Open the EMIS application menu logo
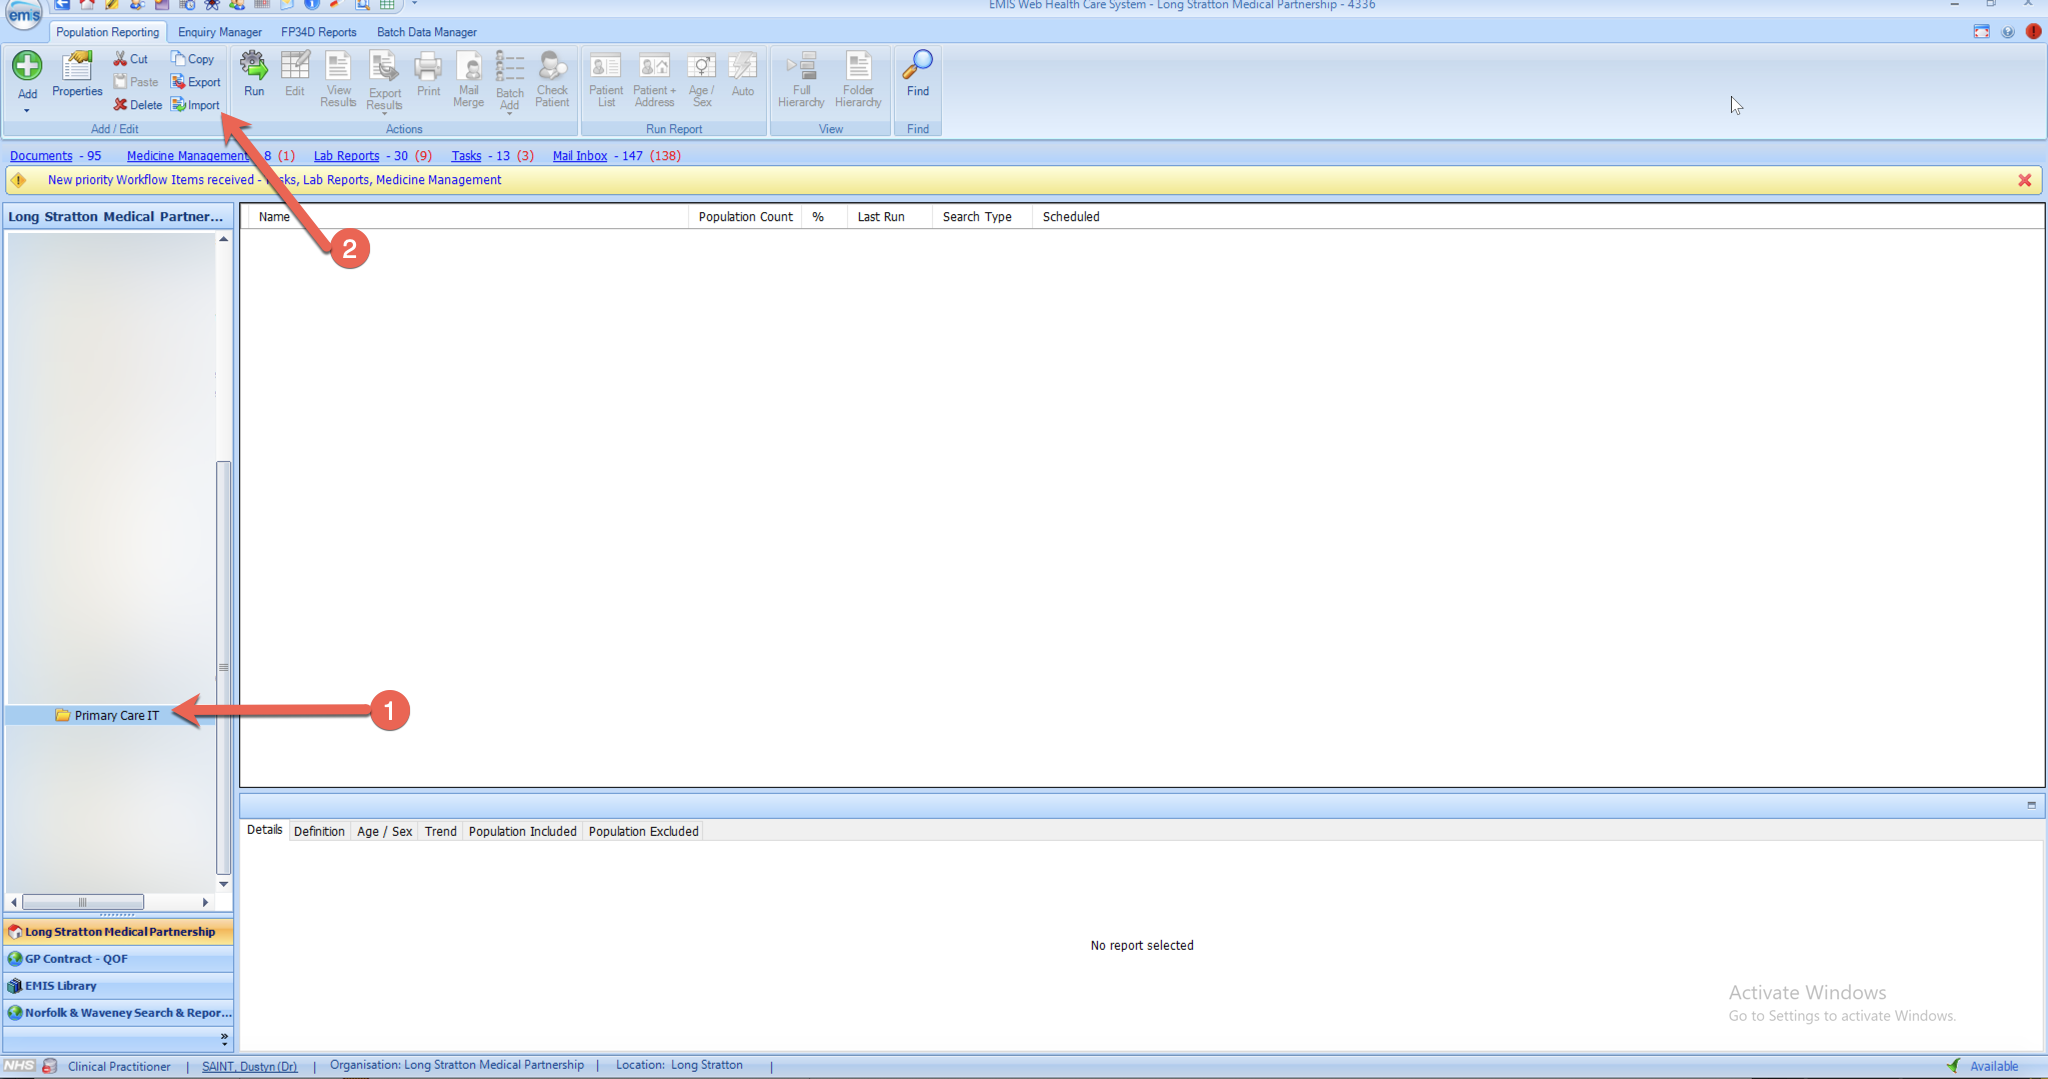Image resolution: width=2048 pixels, height=1079 pixels. click(x=24, y=14)
